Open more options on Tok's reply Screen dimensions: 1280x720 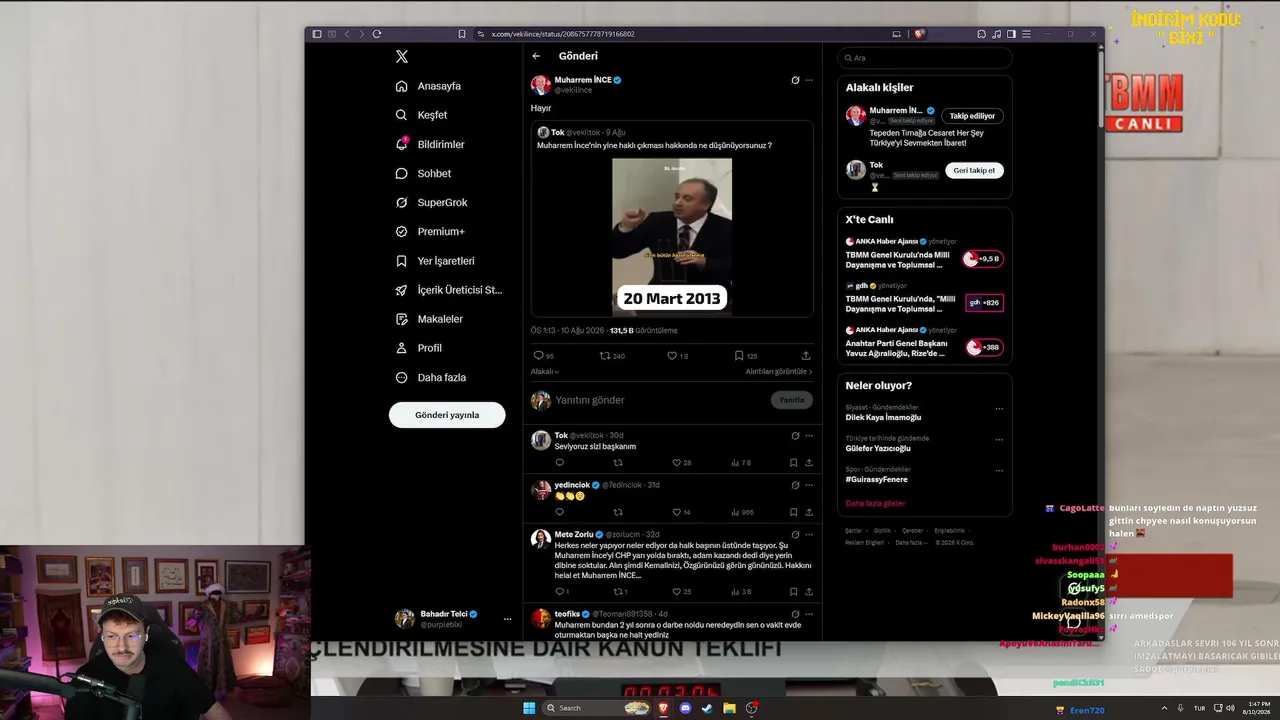[x=809, y=436]
